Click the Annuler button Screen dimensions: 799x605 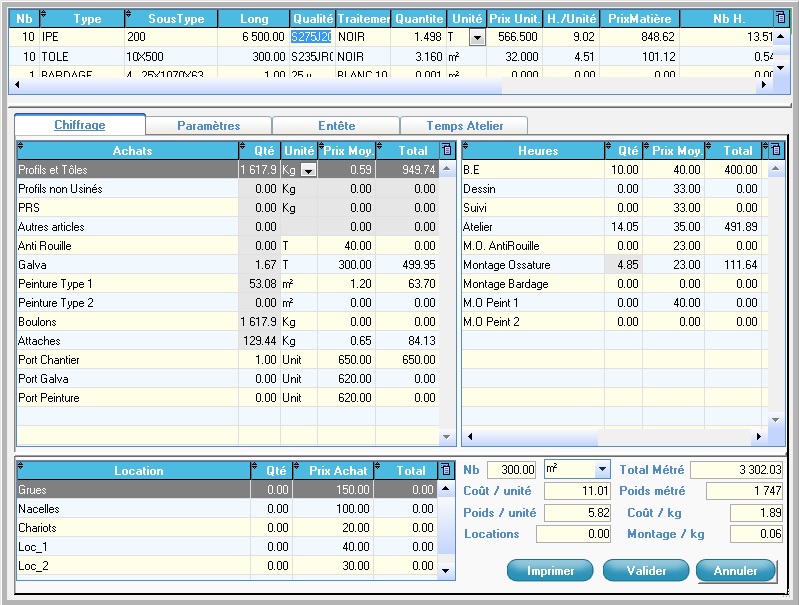pyautogui.click(x=736, y=570)
